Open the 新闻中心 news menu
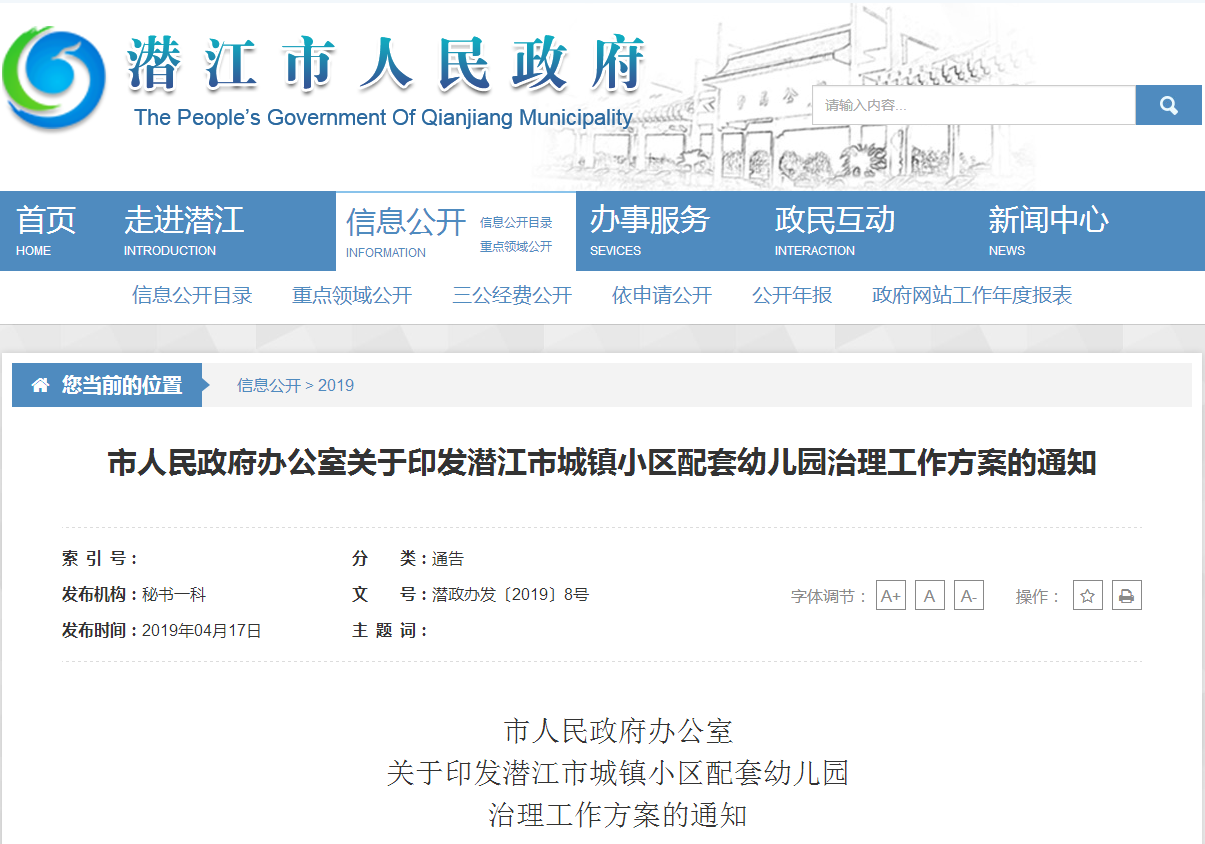Screen dimensions: 1205x844 [1048, 230]
